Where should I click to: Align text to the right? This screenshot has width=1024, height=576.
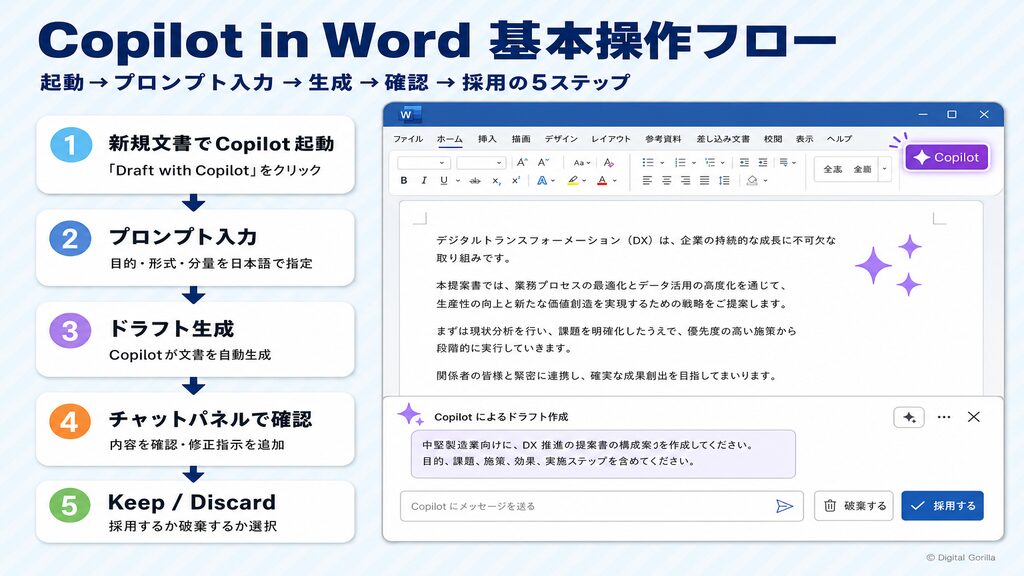(685, 180)
